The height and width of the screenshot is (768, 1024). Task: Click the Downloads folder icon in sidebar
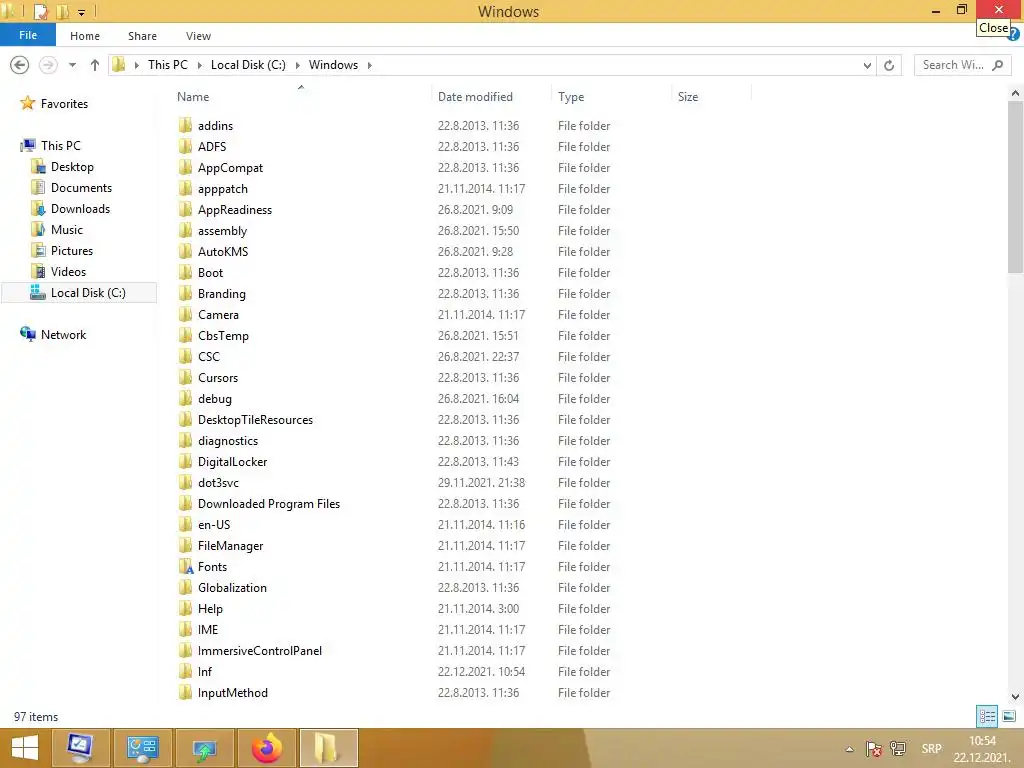pos(38,208)
